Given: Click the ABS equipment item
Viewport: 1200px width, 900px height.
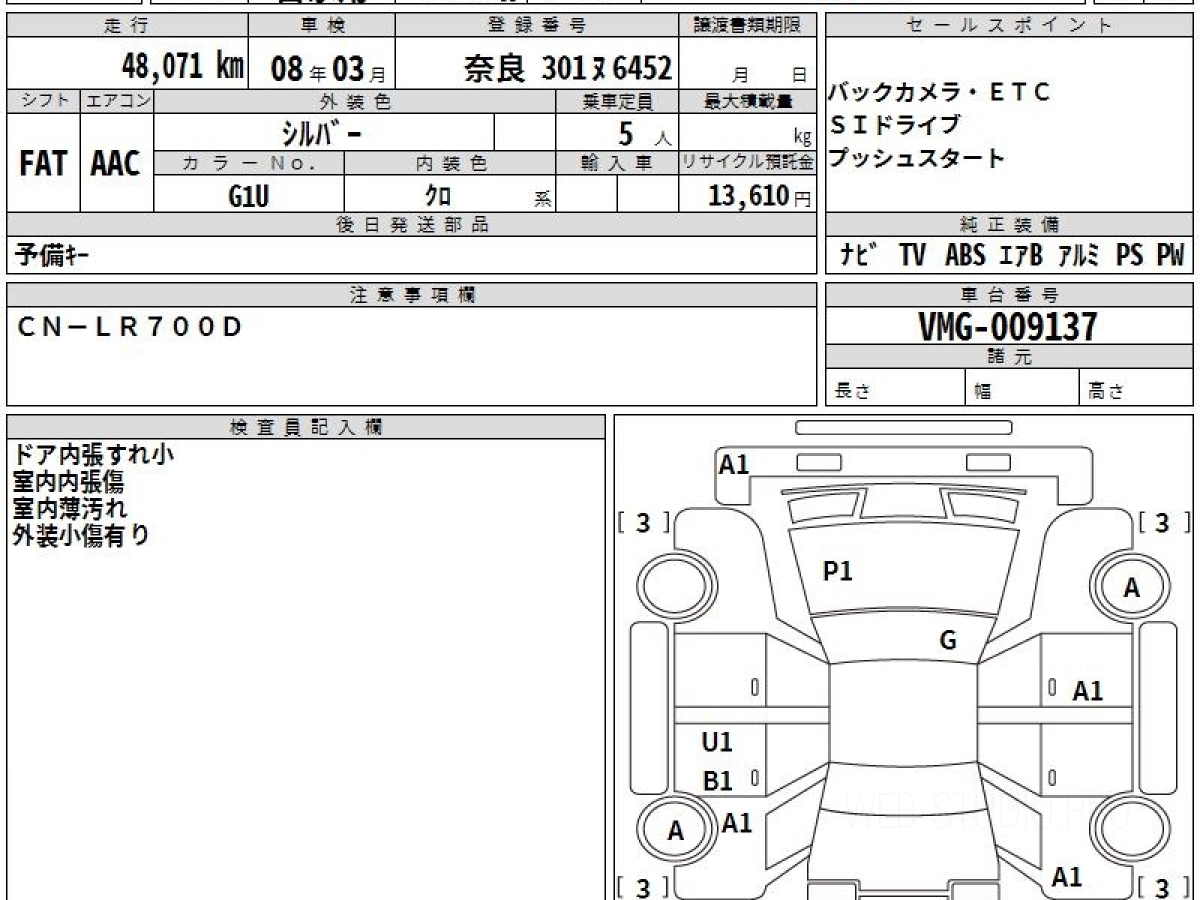Looking at the screenshot, I should [964, 255].
